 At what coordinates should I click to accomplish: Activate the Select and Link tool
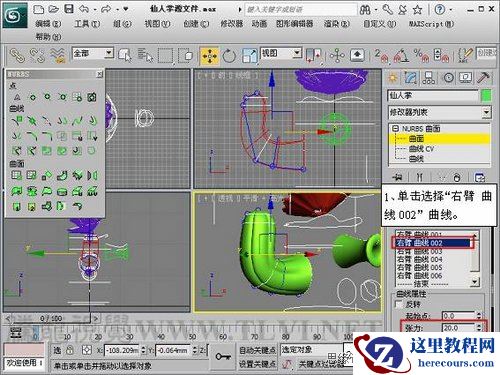(x=17, y=55)
